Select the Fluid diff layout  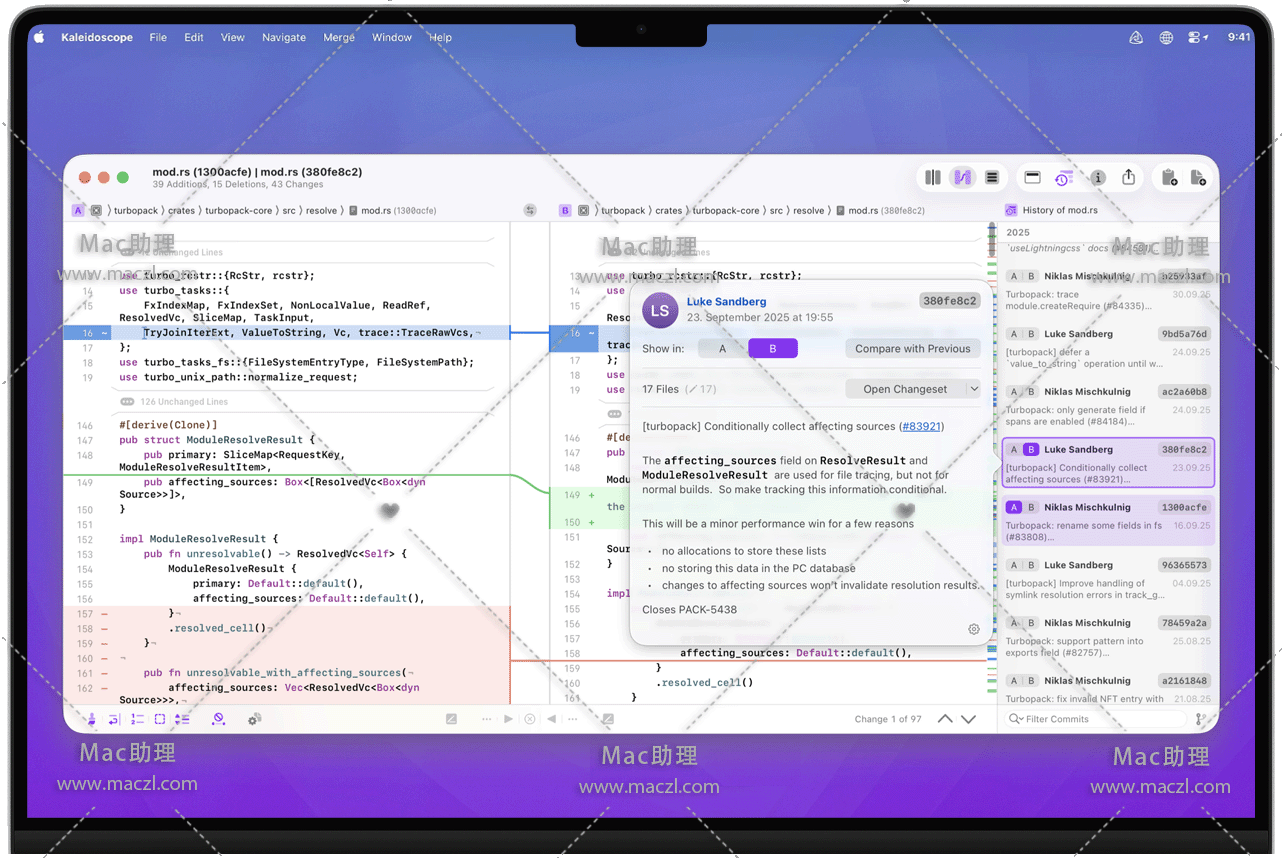[x=962, y=178]
